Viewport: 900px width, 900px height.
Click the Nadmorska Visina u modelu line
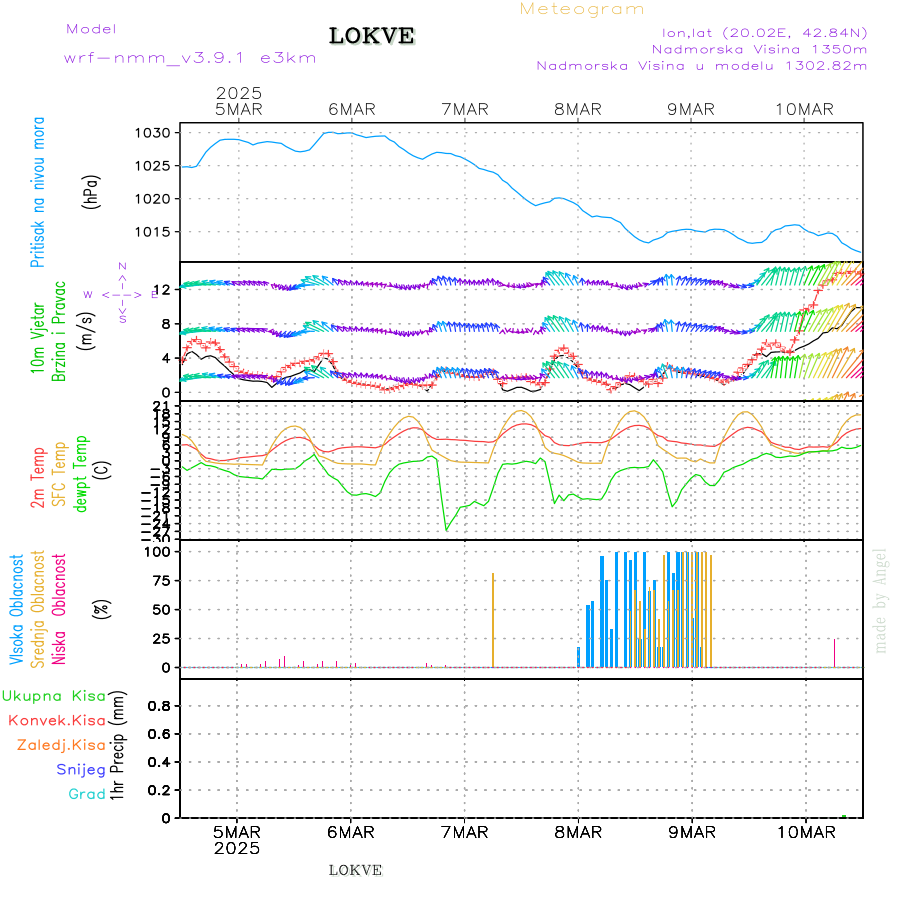point(702,65)
